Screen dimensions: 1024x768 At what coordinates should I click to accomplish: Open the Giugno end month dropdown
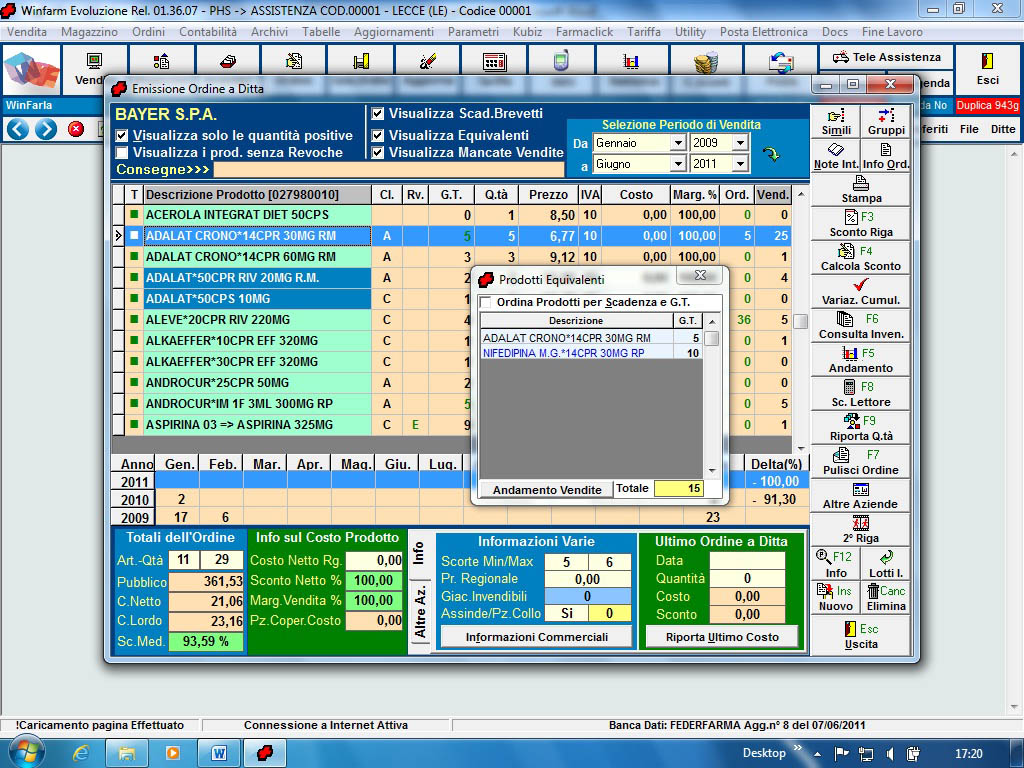[x=678, y=163]
